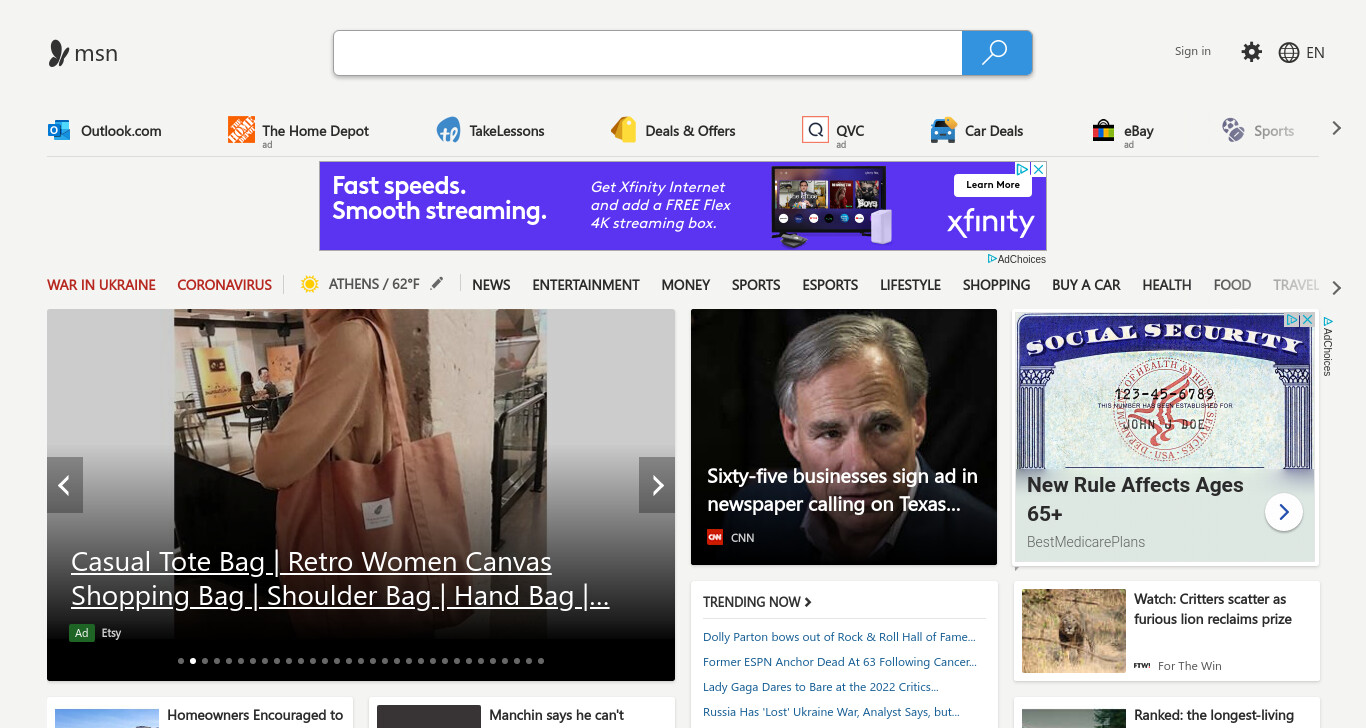Click Sign in link
This screenshot has width=1366, height=728.
point(1193,51)
